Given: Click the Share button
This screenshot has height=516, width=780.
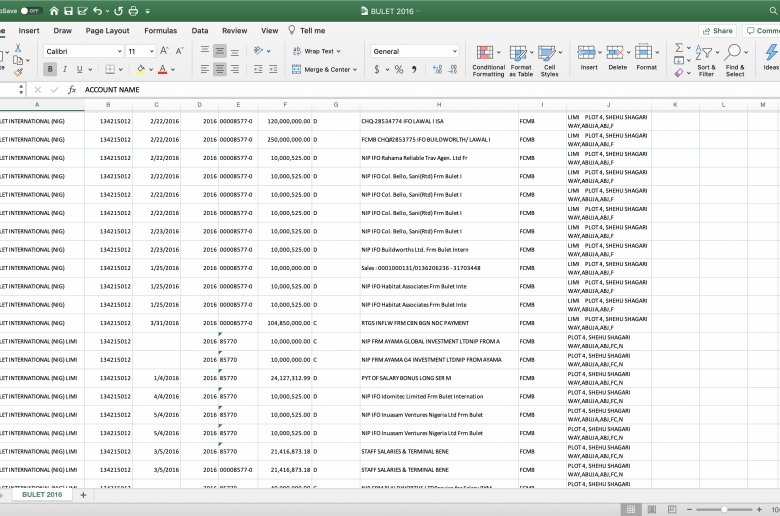Looking at the screenshot, I should pos(717,31).
